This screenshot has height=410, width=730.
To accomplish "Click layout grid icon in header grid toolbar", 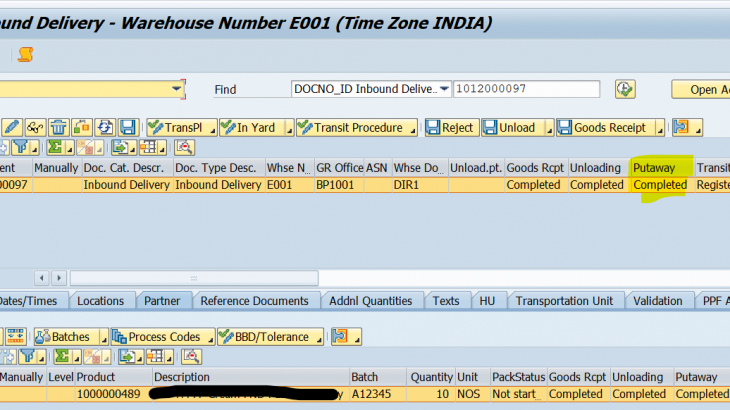I will [149, 148].
